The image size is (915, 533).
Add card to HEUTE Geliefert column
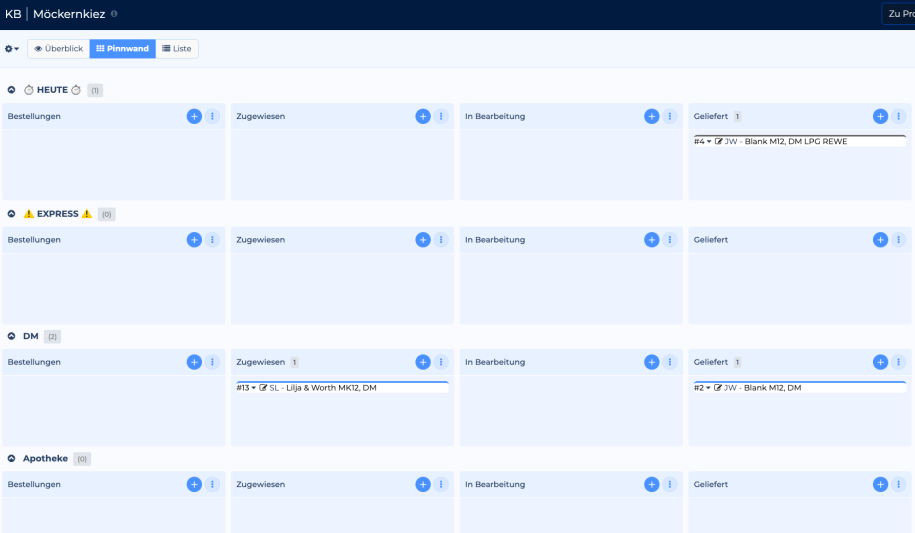881,116
